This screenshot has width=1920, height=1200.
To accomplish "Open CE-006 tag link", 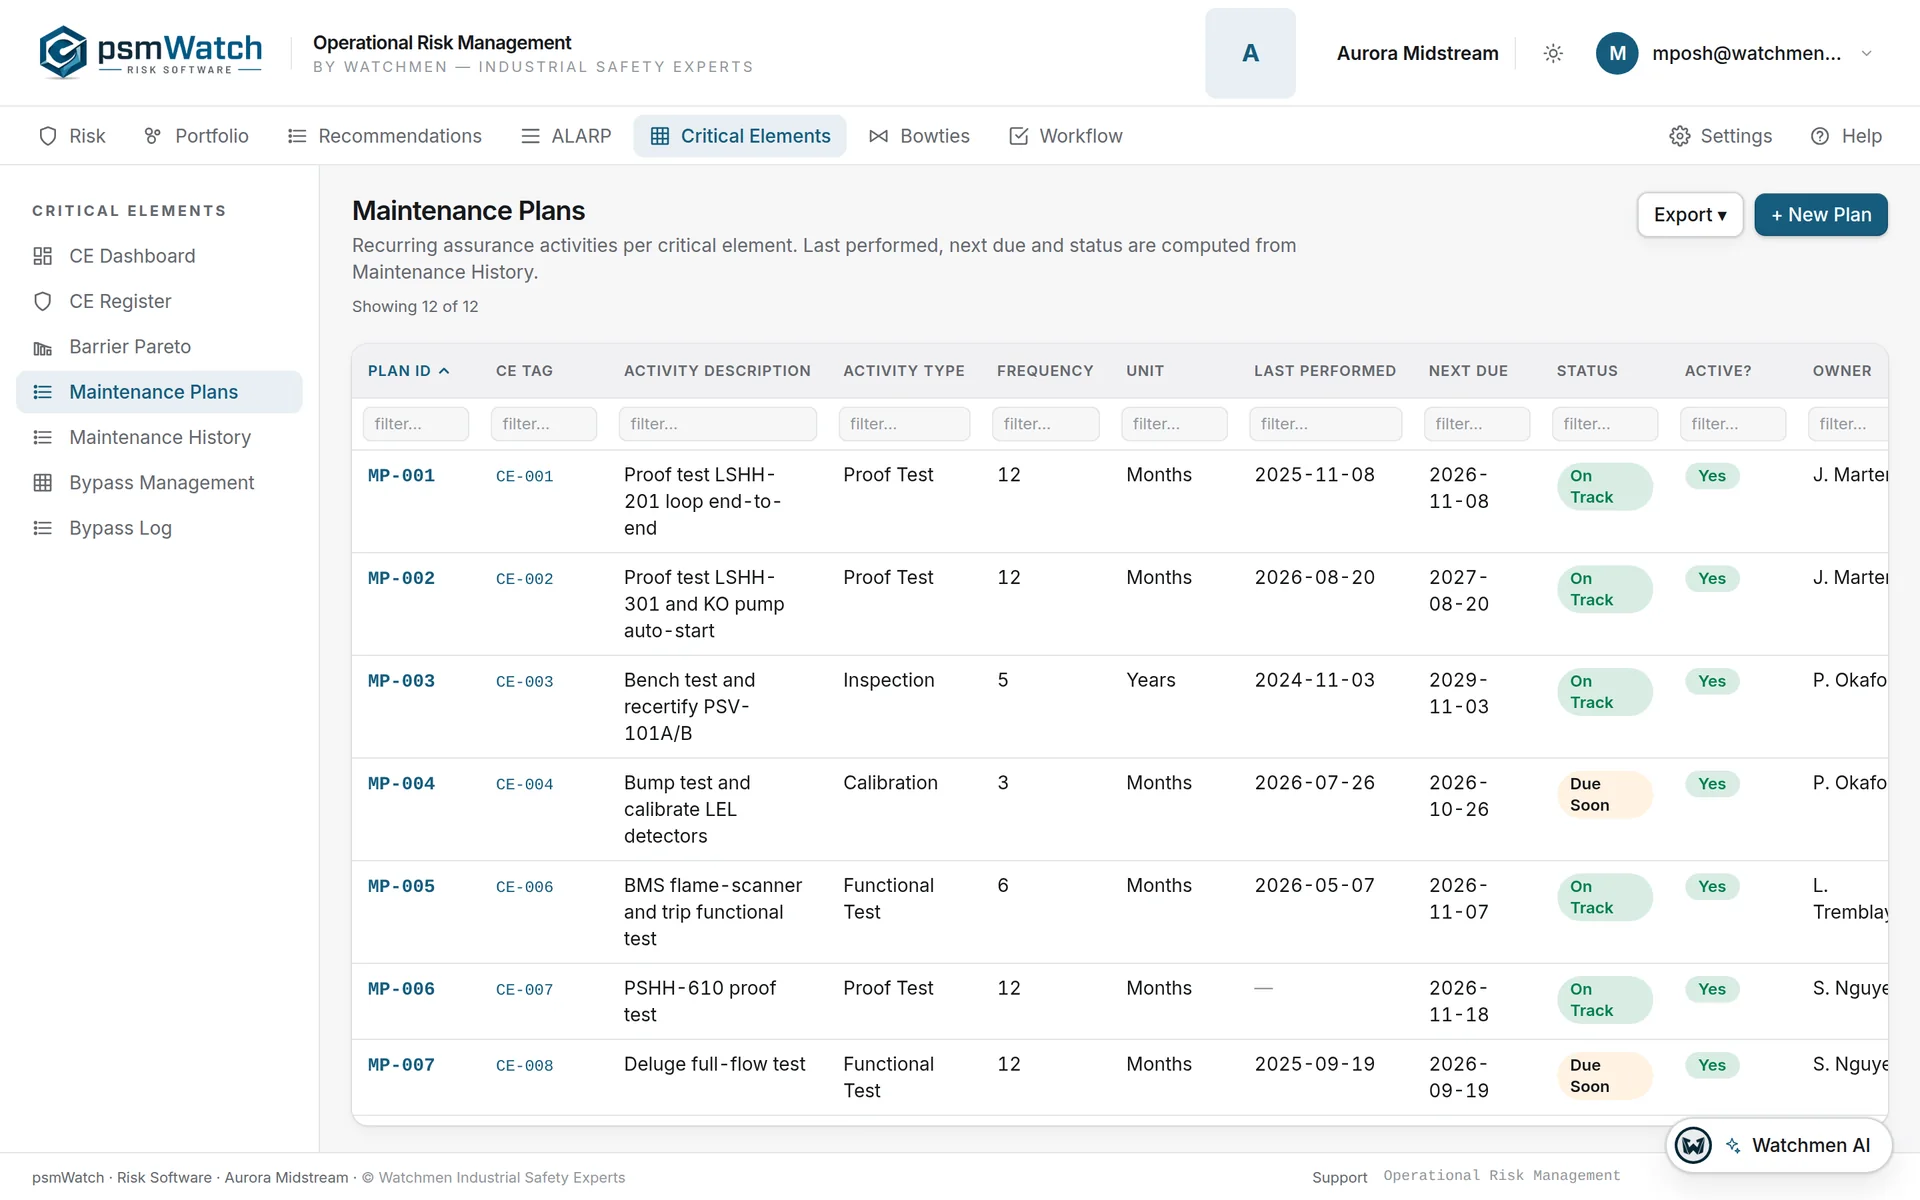I will (x=524, y=887).
